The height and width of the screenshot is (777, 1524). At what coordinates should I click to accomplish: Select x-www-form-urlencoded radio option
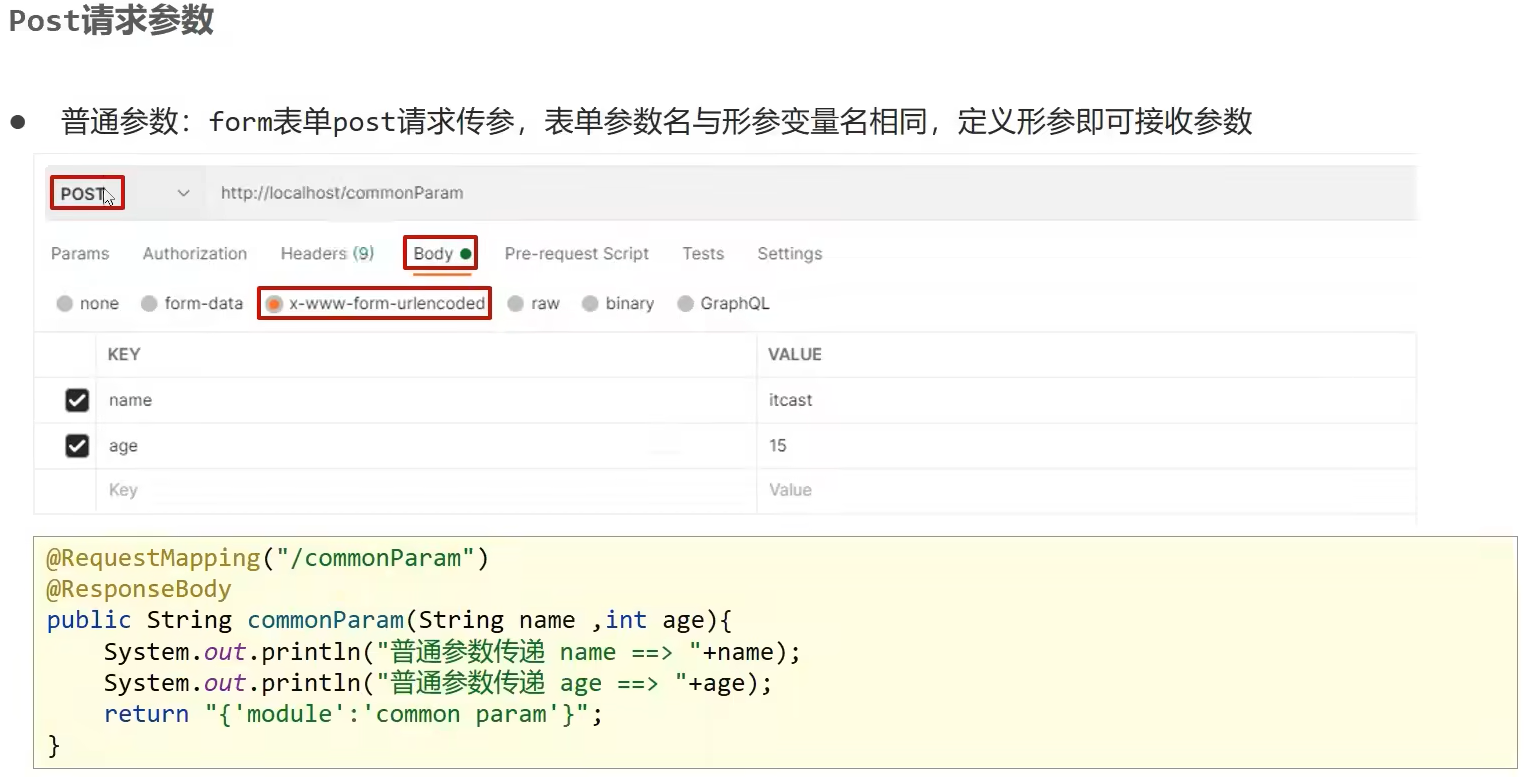(274, 304)
